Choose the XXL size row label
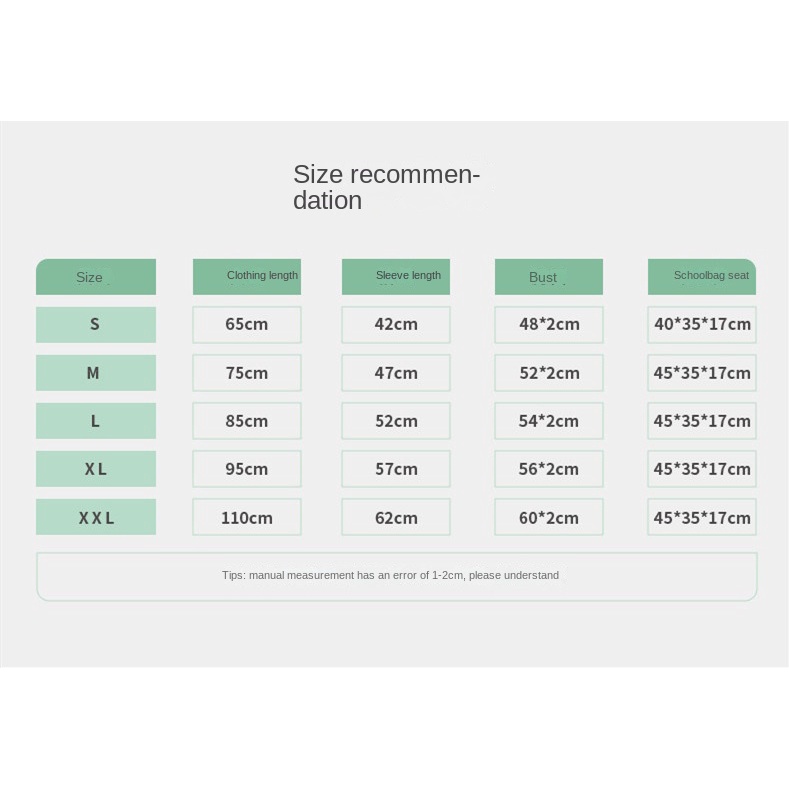Screen dimensions: 789x789 click(96, 517)
